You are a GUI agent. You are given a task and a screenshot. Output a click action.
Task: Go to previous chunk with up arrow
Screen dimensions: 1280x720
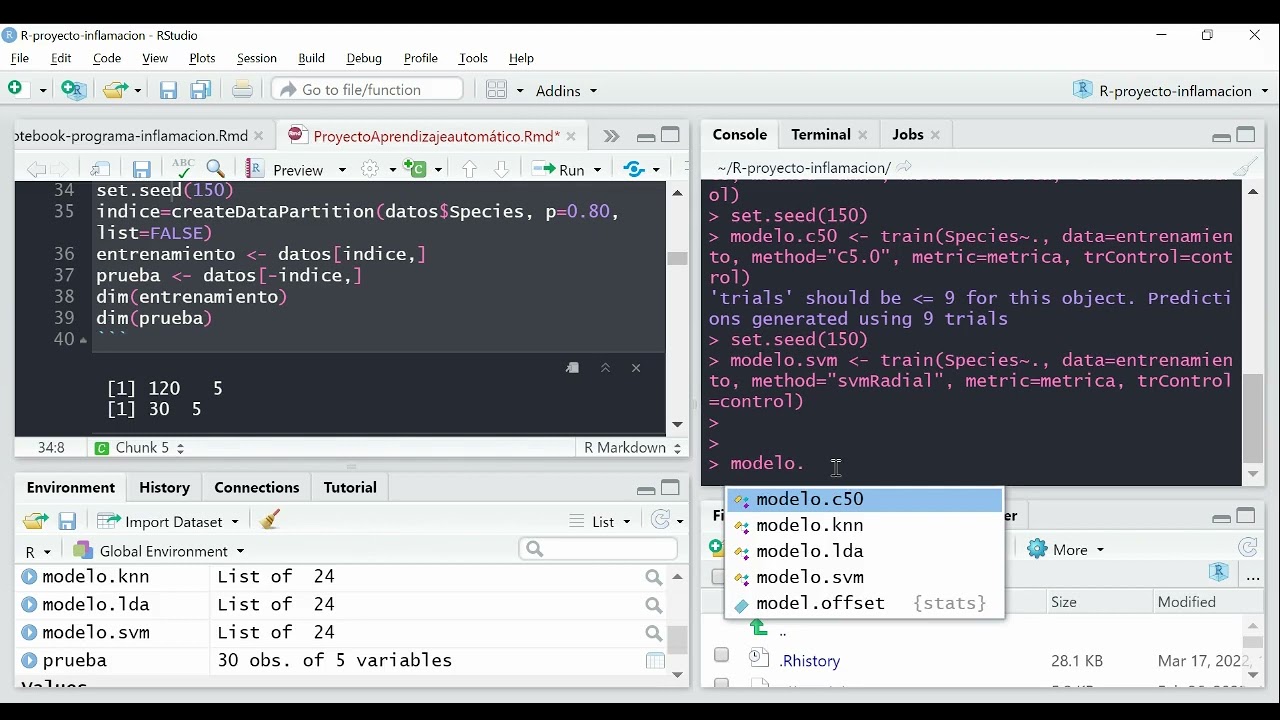[469, 169]
